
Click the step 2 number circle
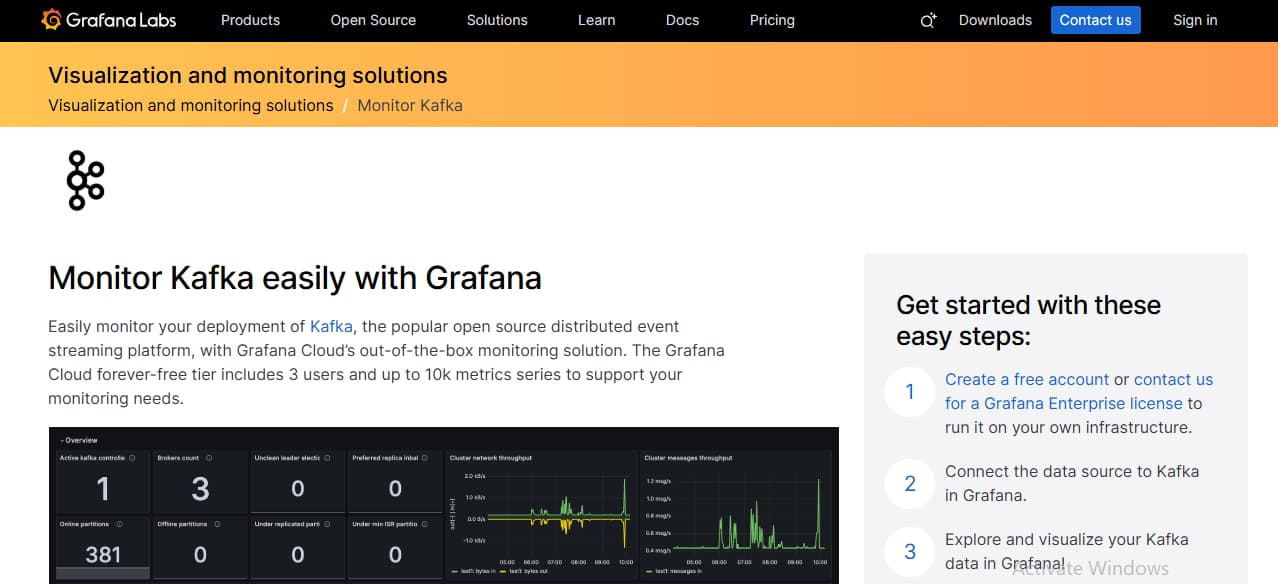[x=909, y=483]
